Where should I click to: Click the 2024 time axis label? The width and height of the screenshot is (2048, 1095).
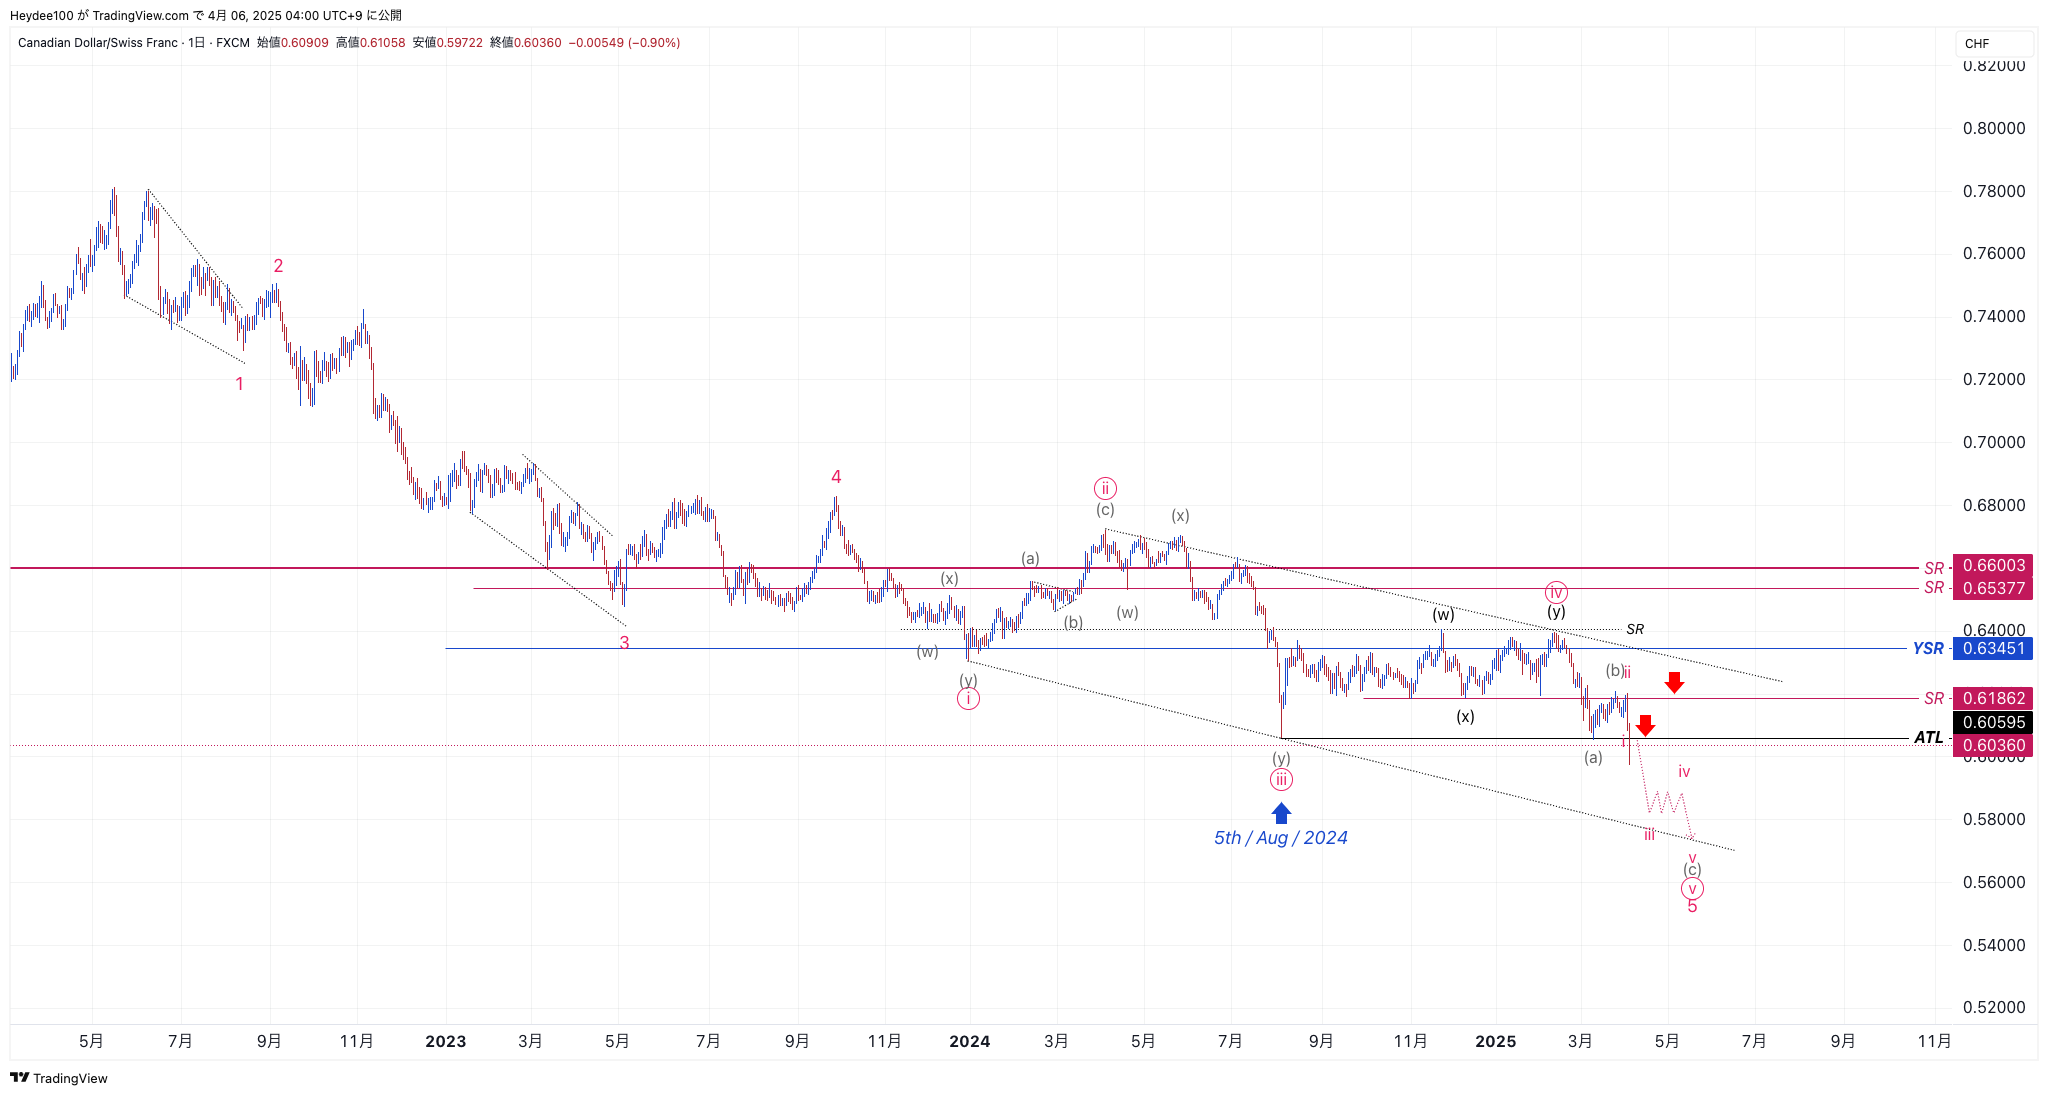coord(970,1041)
